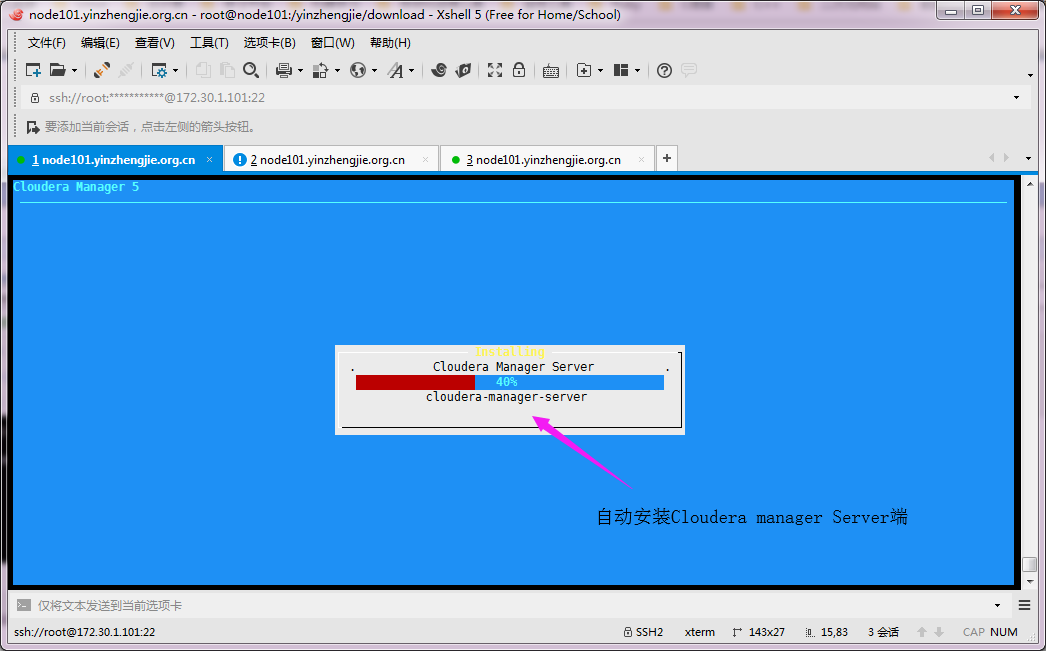Expand the Tab Layout dropdown arrow

pyautogui.click(x=637, y=70)
